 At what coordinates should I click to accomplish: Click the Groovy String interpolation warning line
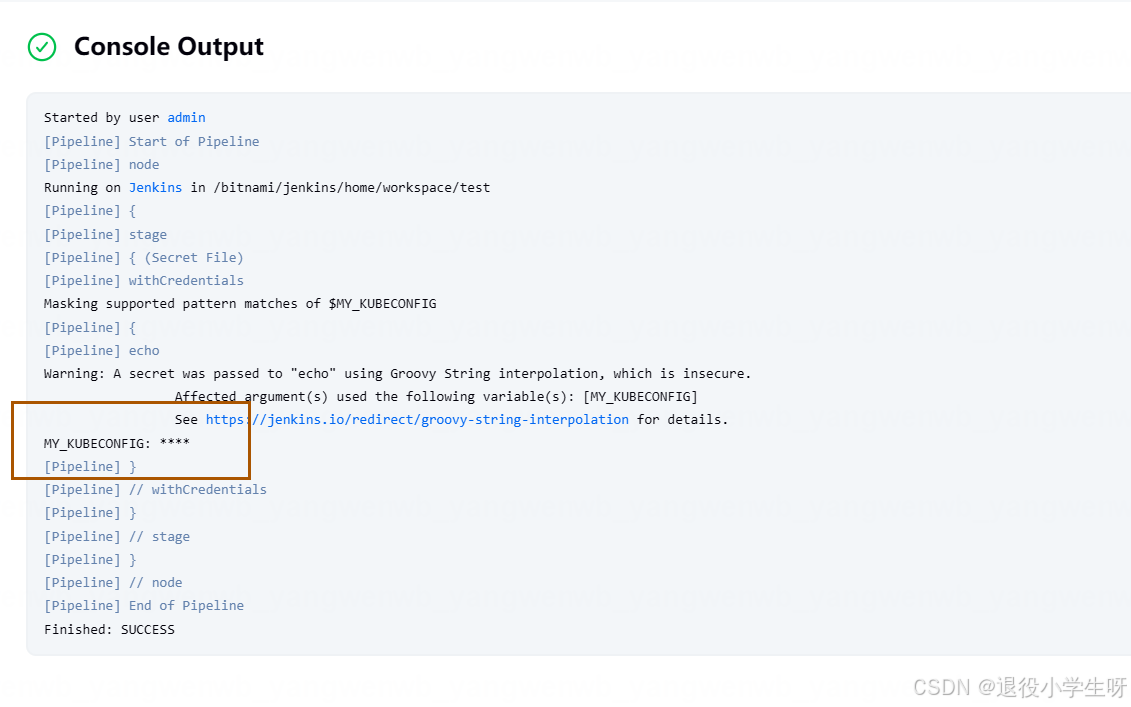[x=397, y=374]
